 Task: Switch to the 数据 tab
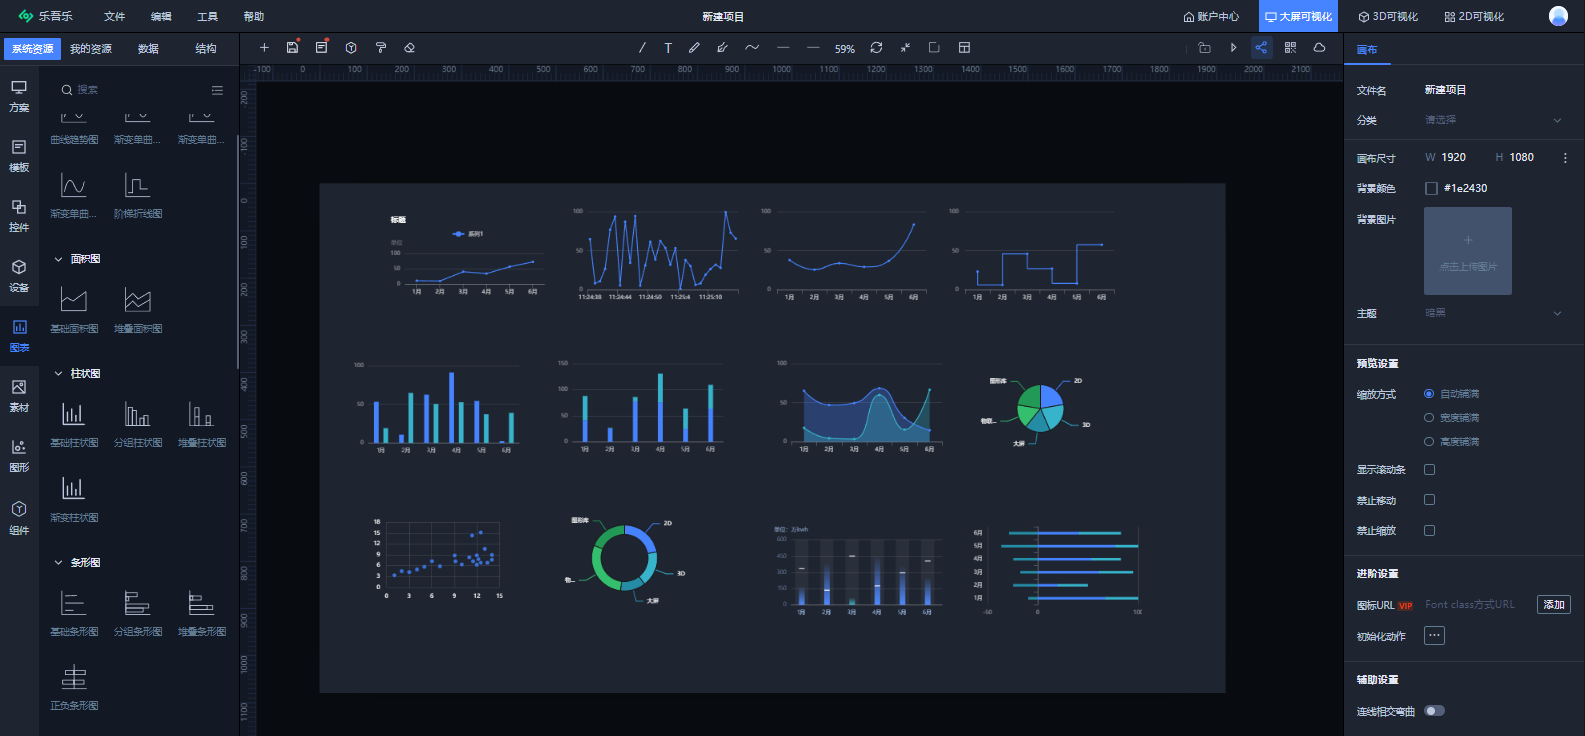pyautogui.click(x=148, y=49)
